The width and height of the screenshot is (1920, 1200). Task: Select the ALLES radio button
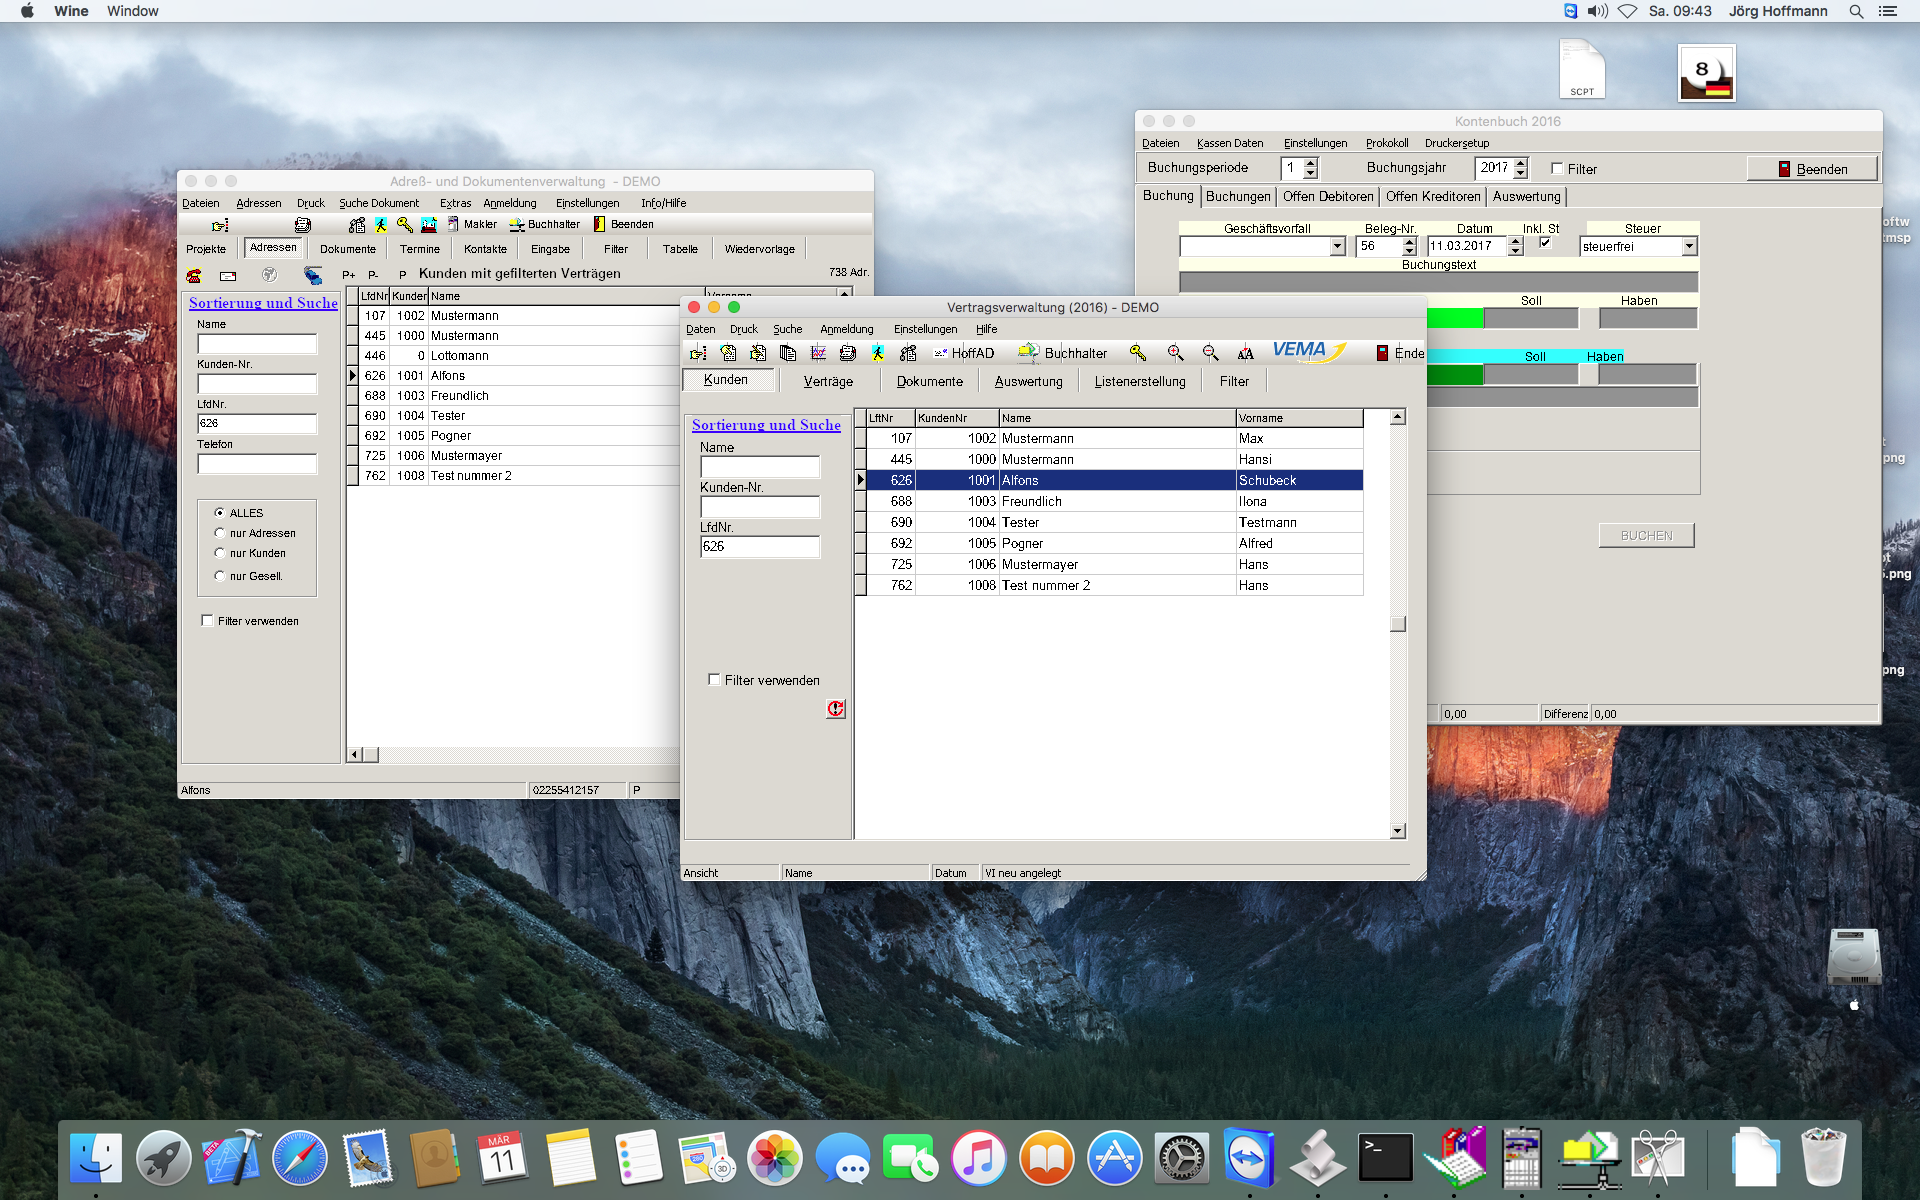(220, 513)
